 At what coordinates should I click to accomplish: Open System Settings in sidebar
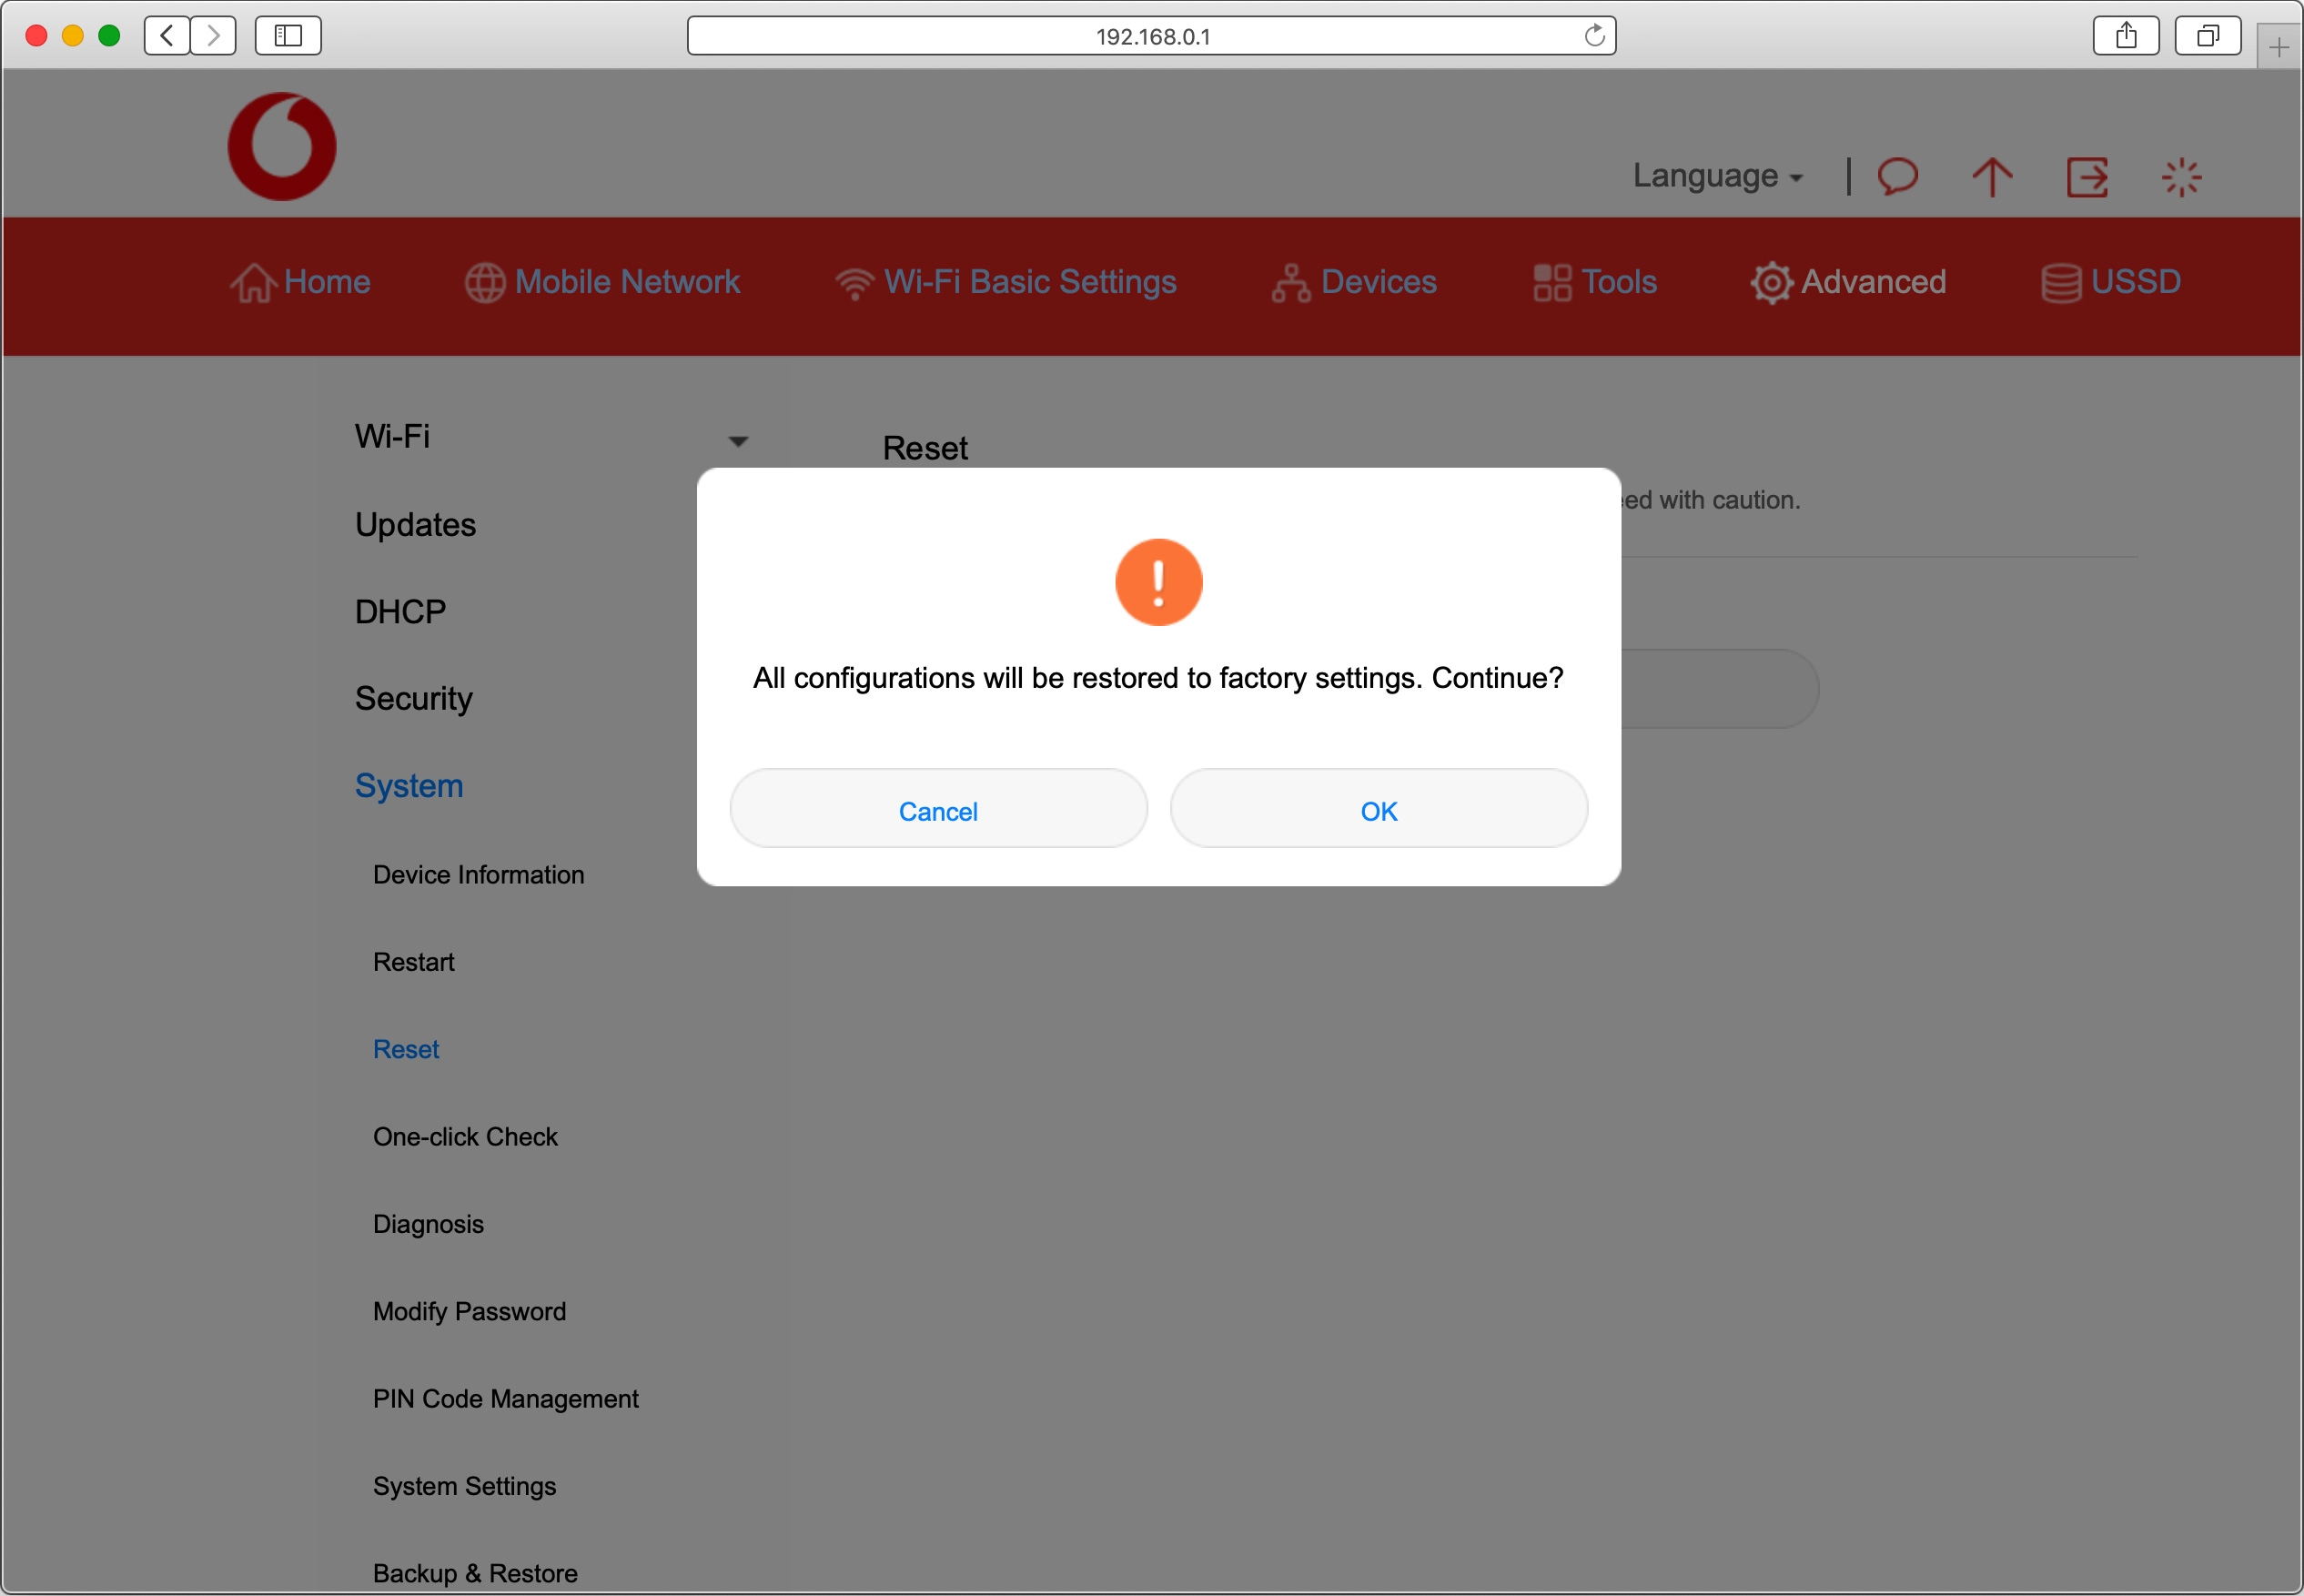click(x=464, y=1486)
